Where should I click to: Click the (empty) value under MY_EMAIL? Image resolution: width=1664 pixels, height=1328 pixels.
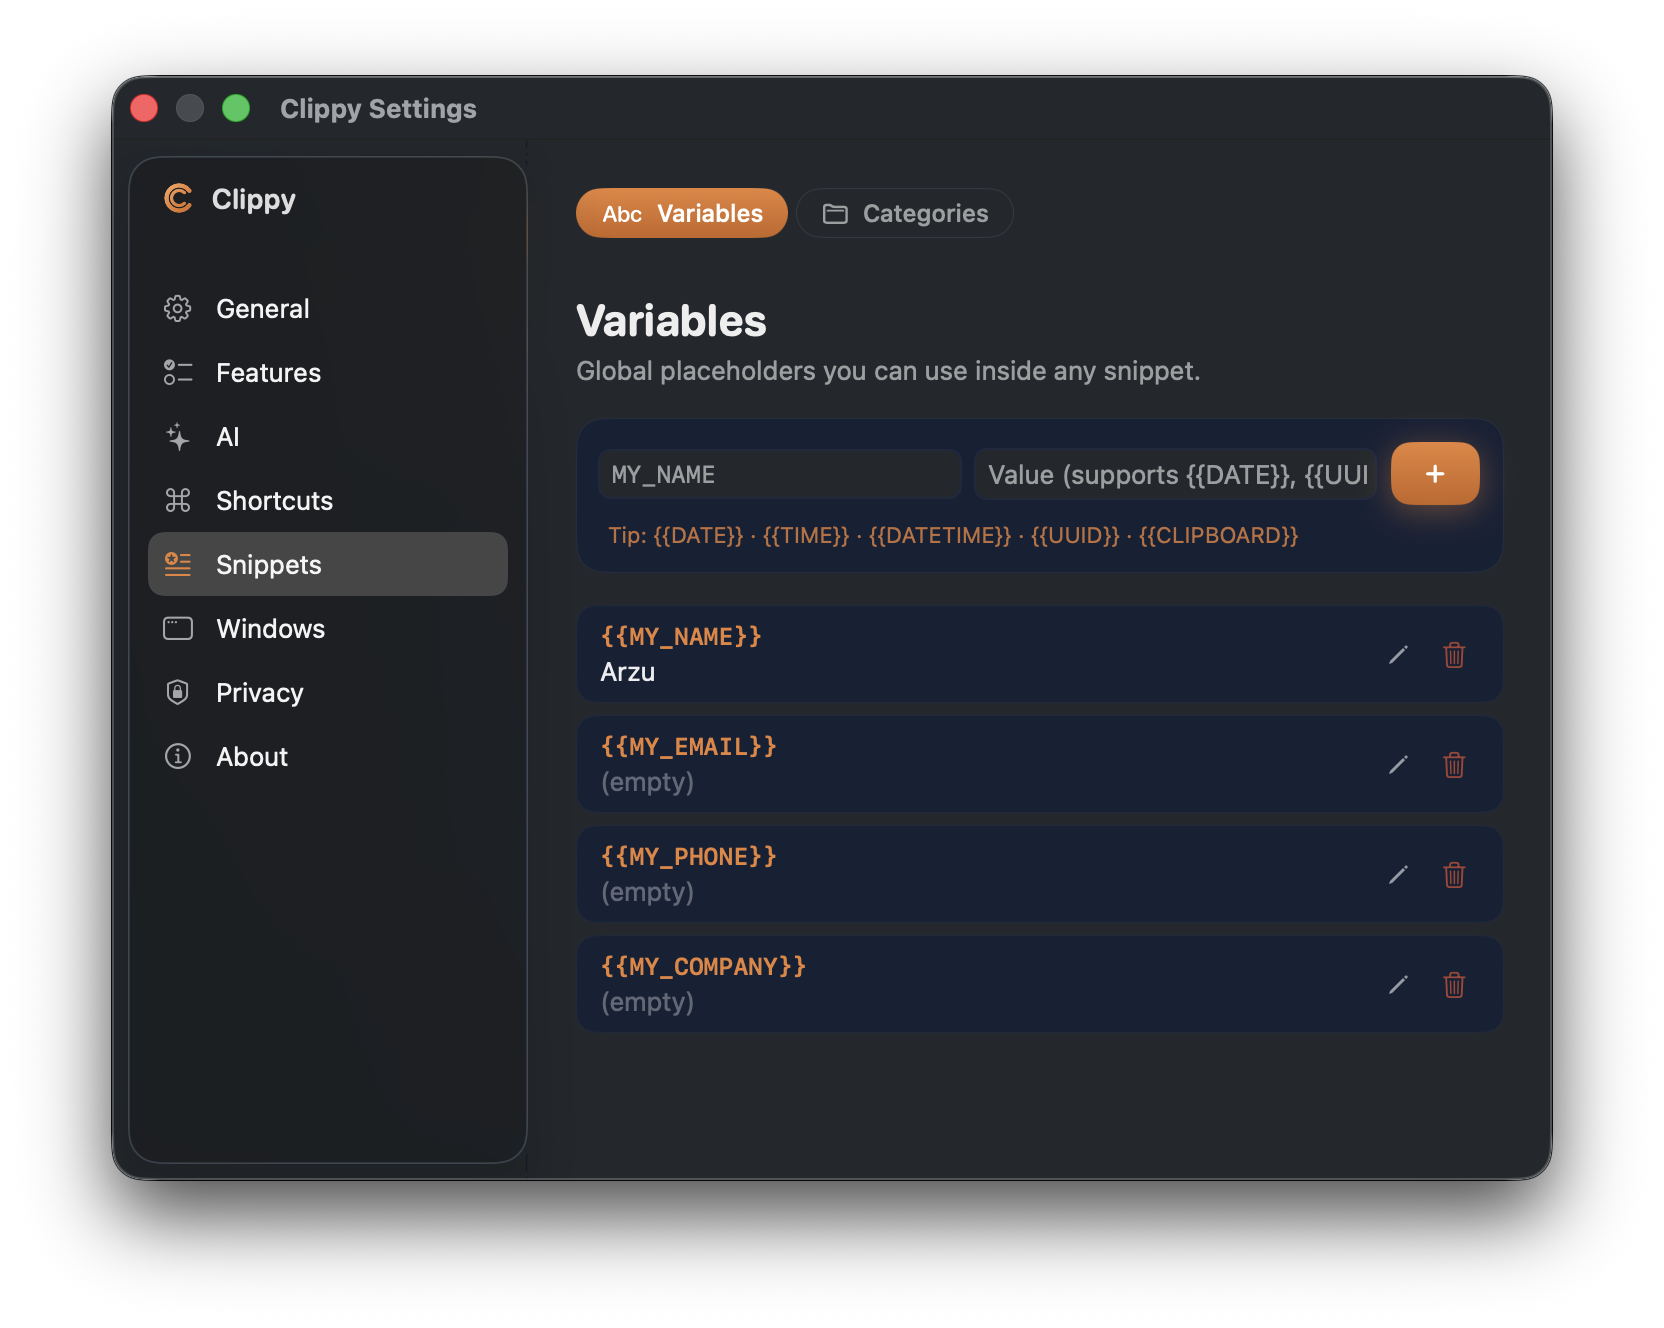647,782
